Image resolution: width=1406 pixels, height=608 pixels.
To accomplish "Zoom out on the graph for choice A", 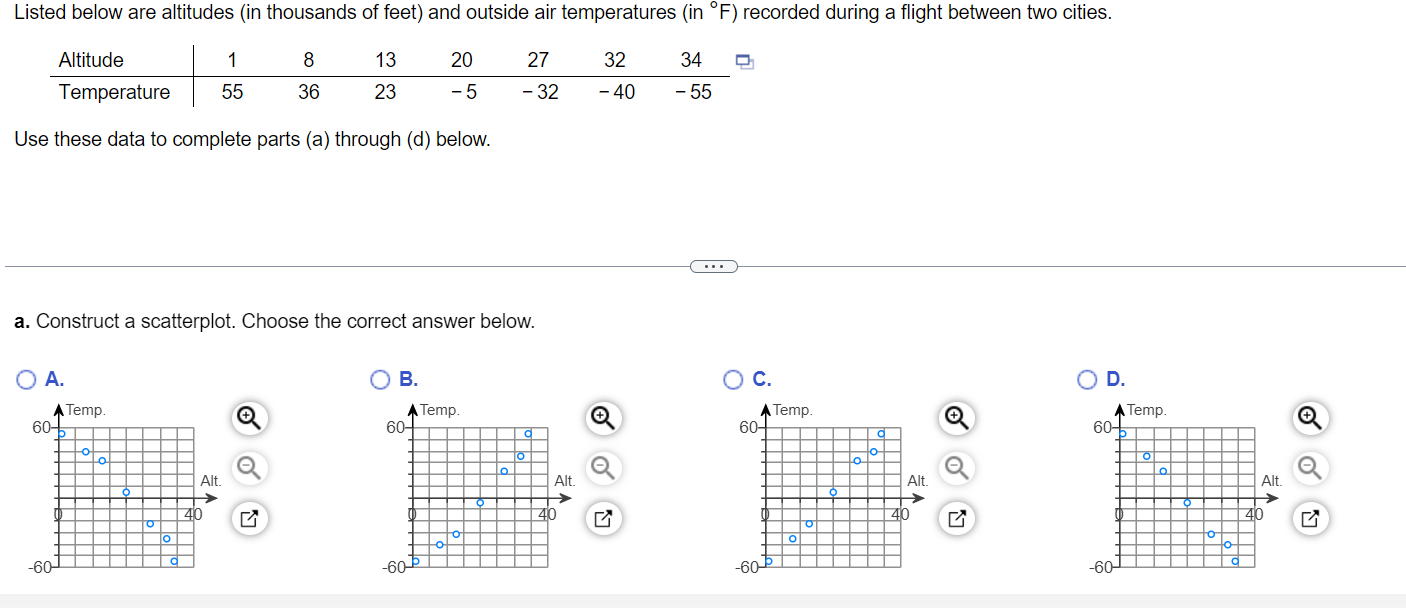I will [248, 467].
